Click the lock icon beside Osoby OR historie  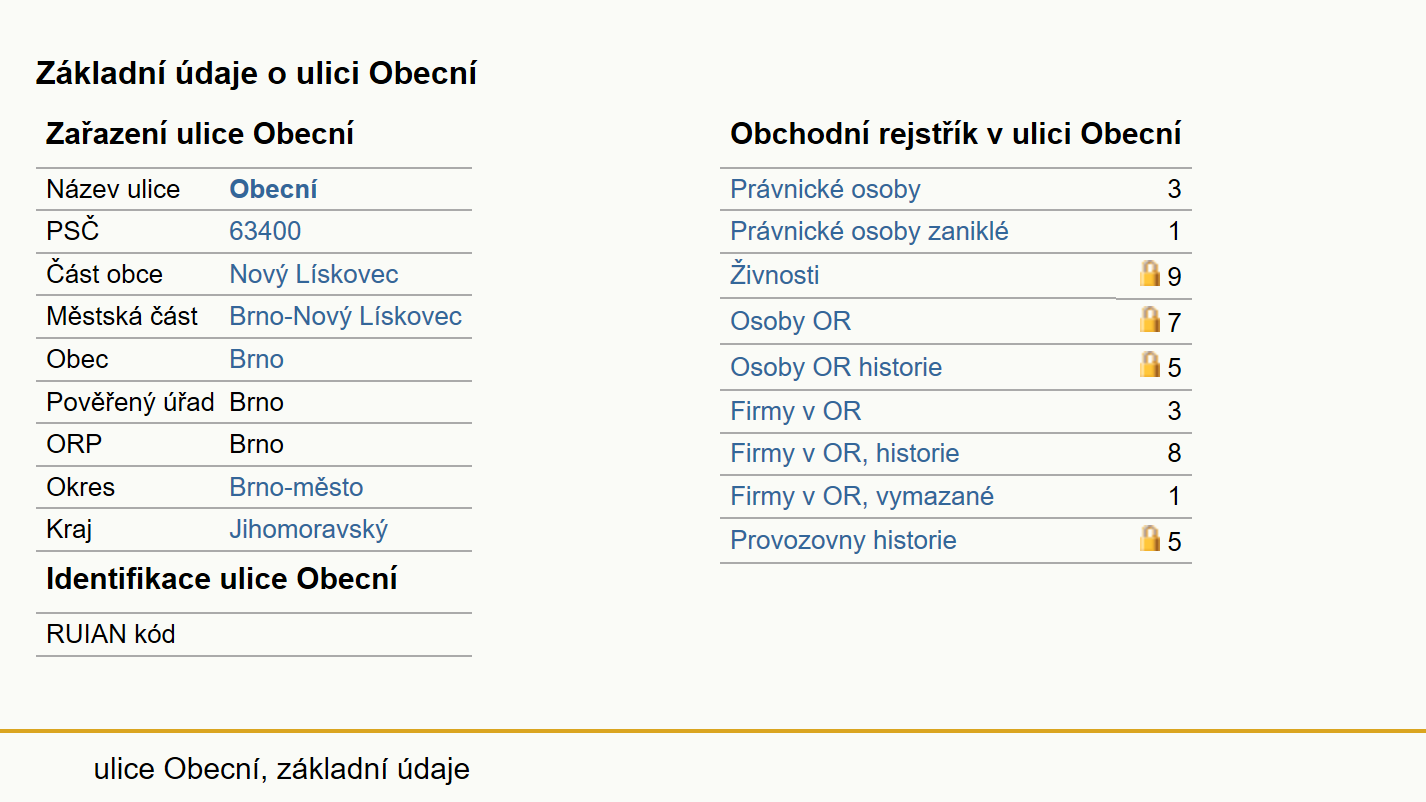pos(1150,365)
